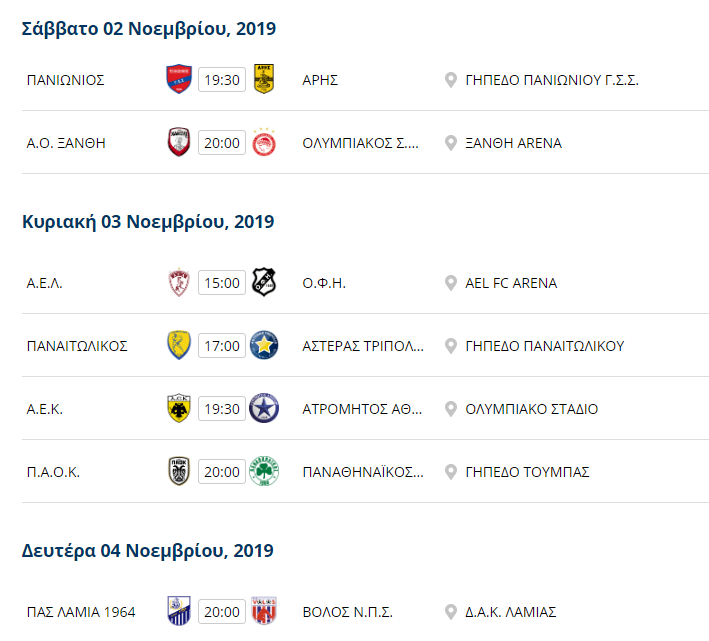Viewport: 709px width, 641px height.
Task: Click the 19:30 ΠΑΝΙΩΝΙΟΣ–ΑΡΗΣ time box
Action: tap(222, 80)
